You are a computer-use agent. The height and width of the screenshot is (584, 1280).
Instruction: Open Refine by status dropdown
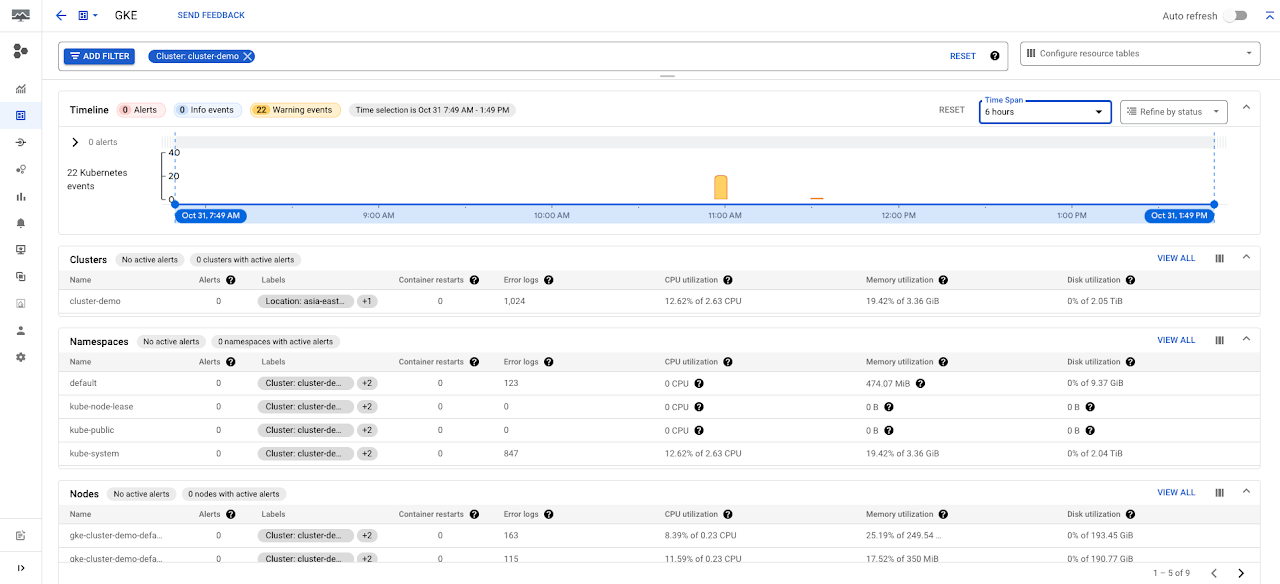click(1173, 112)
